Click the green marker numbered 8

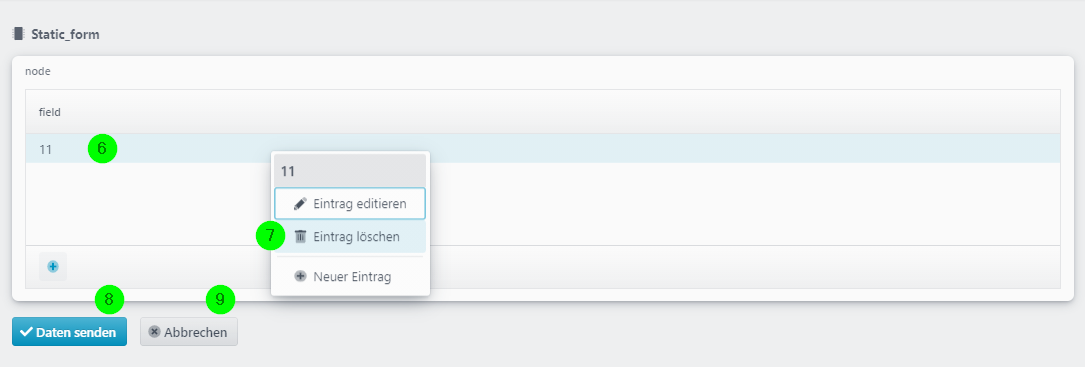point(109,300)
